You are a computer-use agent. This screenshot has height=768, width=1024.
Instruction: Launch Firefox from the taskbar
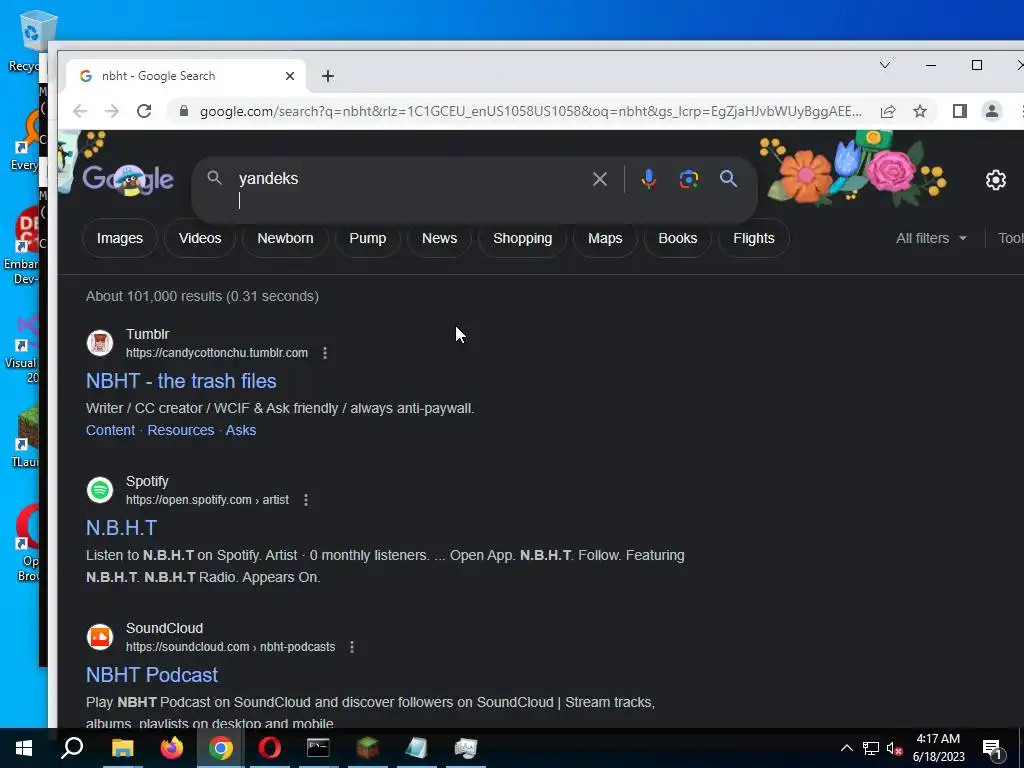[172, 748]
